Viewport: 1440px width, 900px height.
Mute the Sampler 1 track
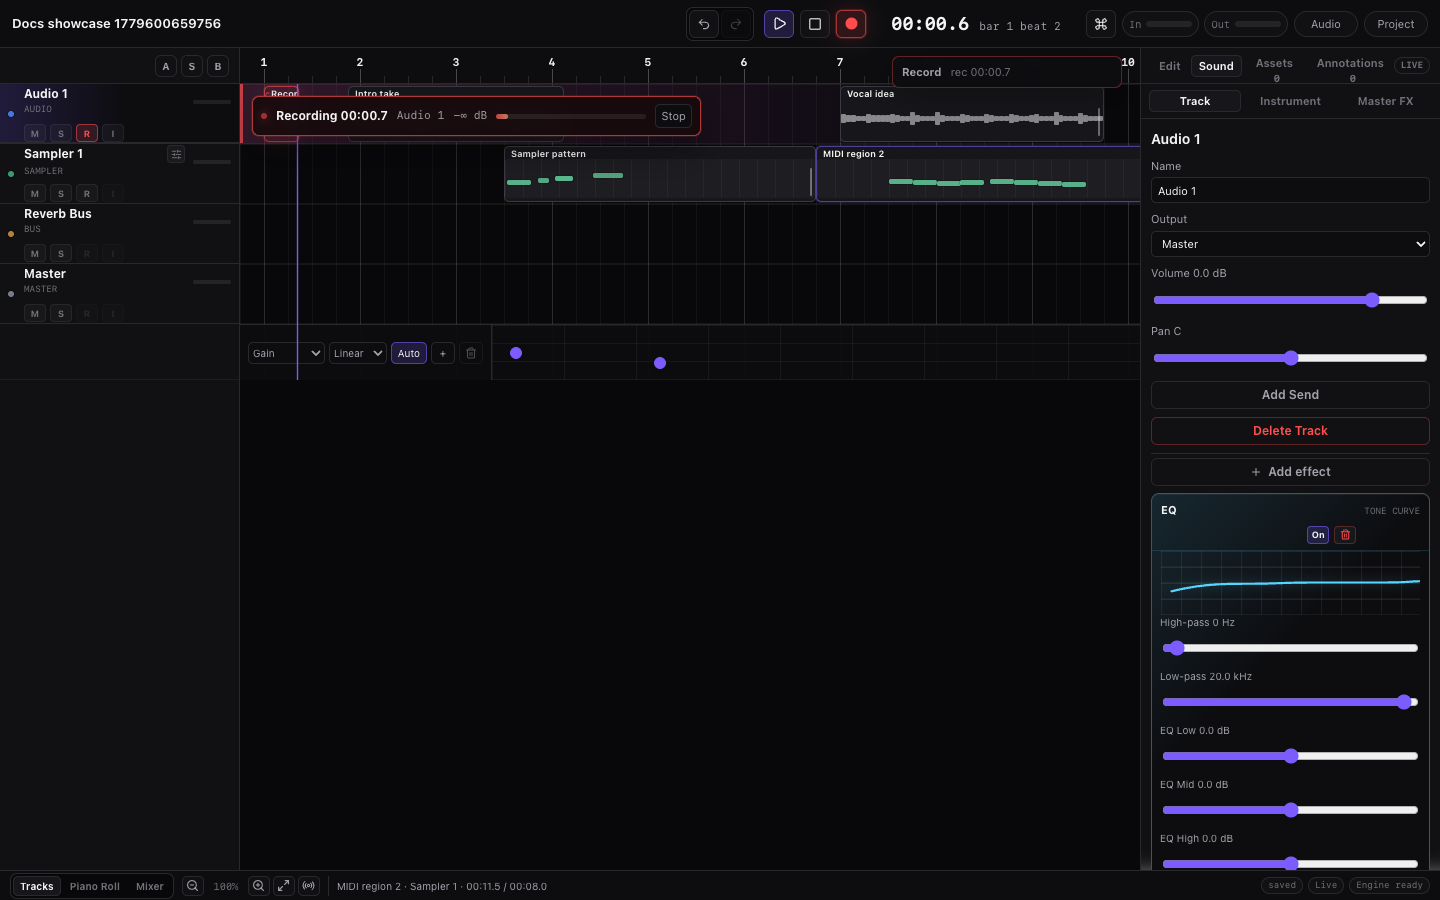pos(35,193)
